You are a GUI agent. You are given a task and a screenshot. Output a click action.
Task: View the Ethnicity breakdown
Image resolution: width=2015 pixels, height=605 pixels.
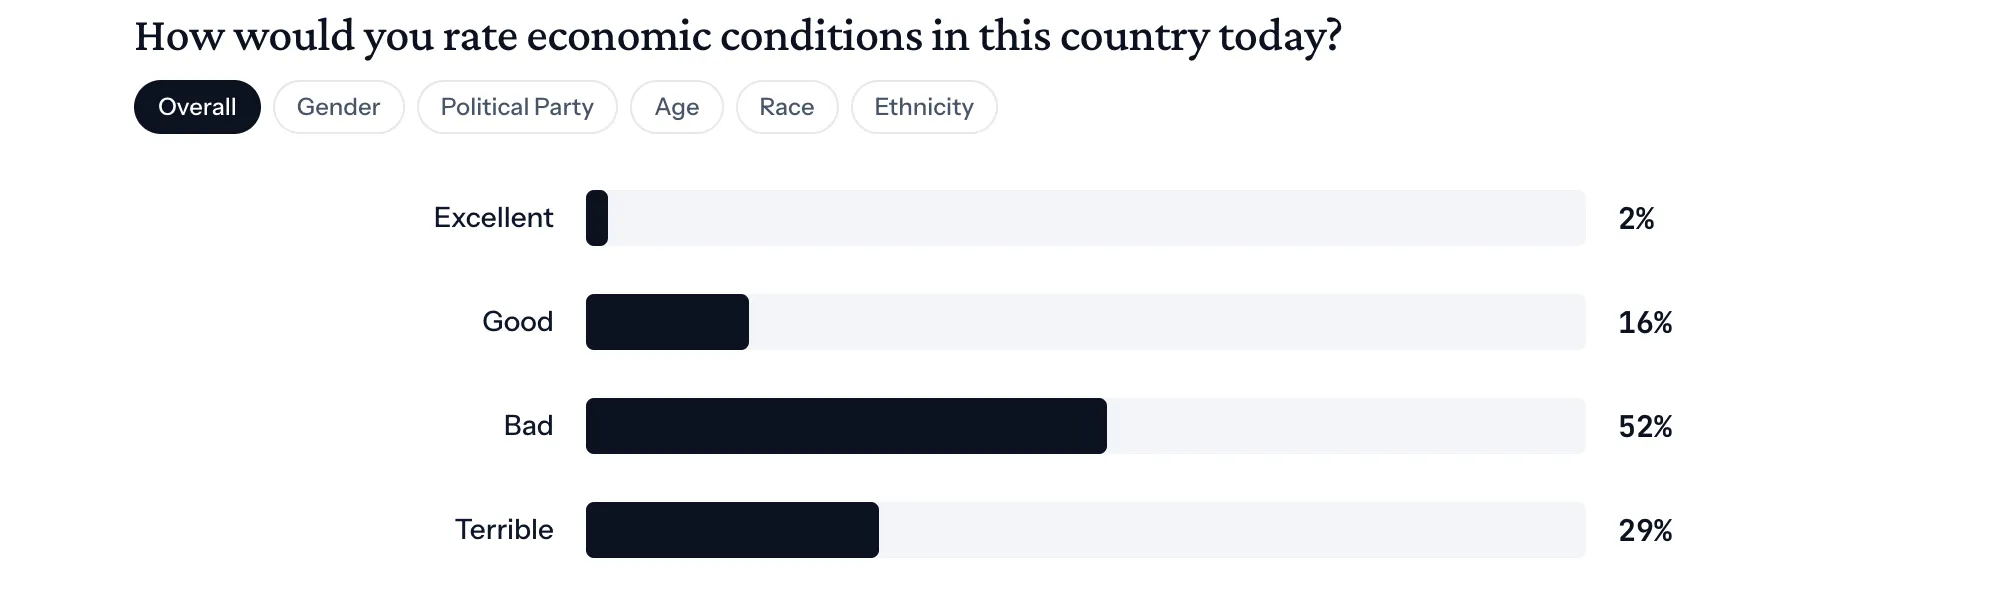pos(924,107)
